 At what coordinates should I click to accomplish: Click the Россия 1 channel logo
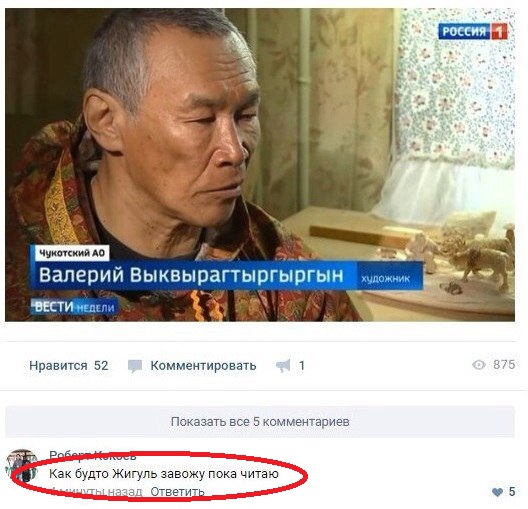(472, 31)
